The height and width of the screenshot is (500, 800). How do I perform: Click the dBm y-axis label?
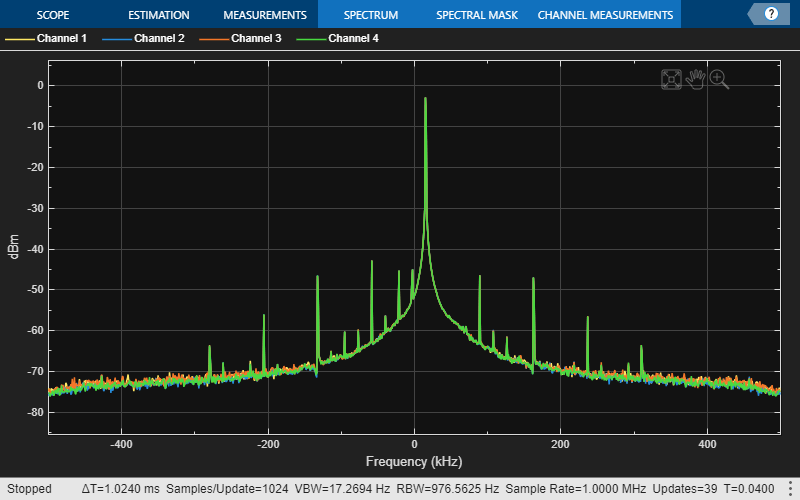pos(14,247)
